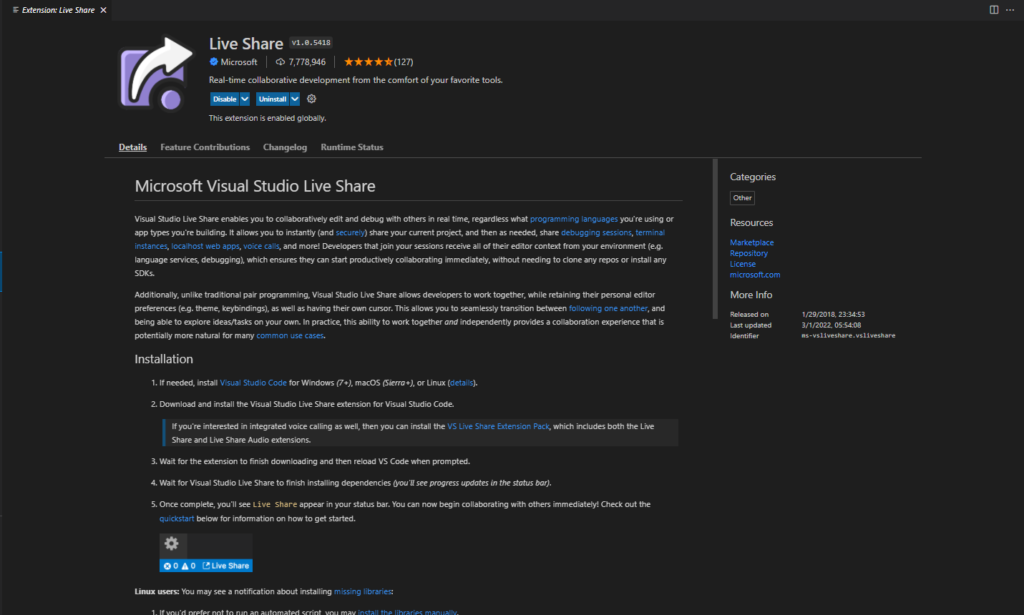The image size is (1024, 615).
Task: Click the Last updated date 3/1/2022
Action: [831, 325]
